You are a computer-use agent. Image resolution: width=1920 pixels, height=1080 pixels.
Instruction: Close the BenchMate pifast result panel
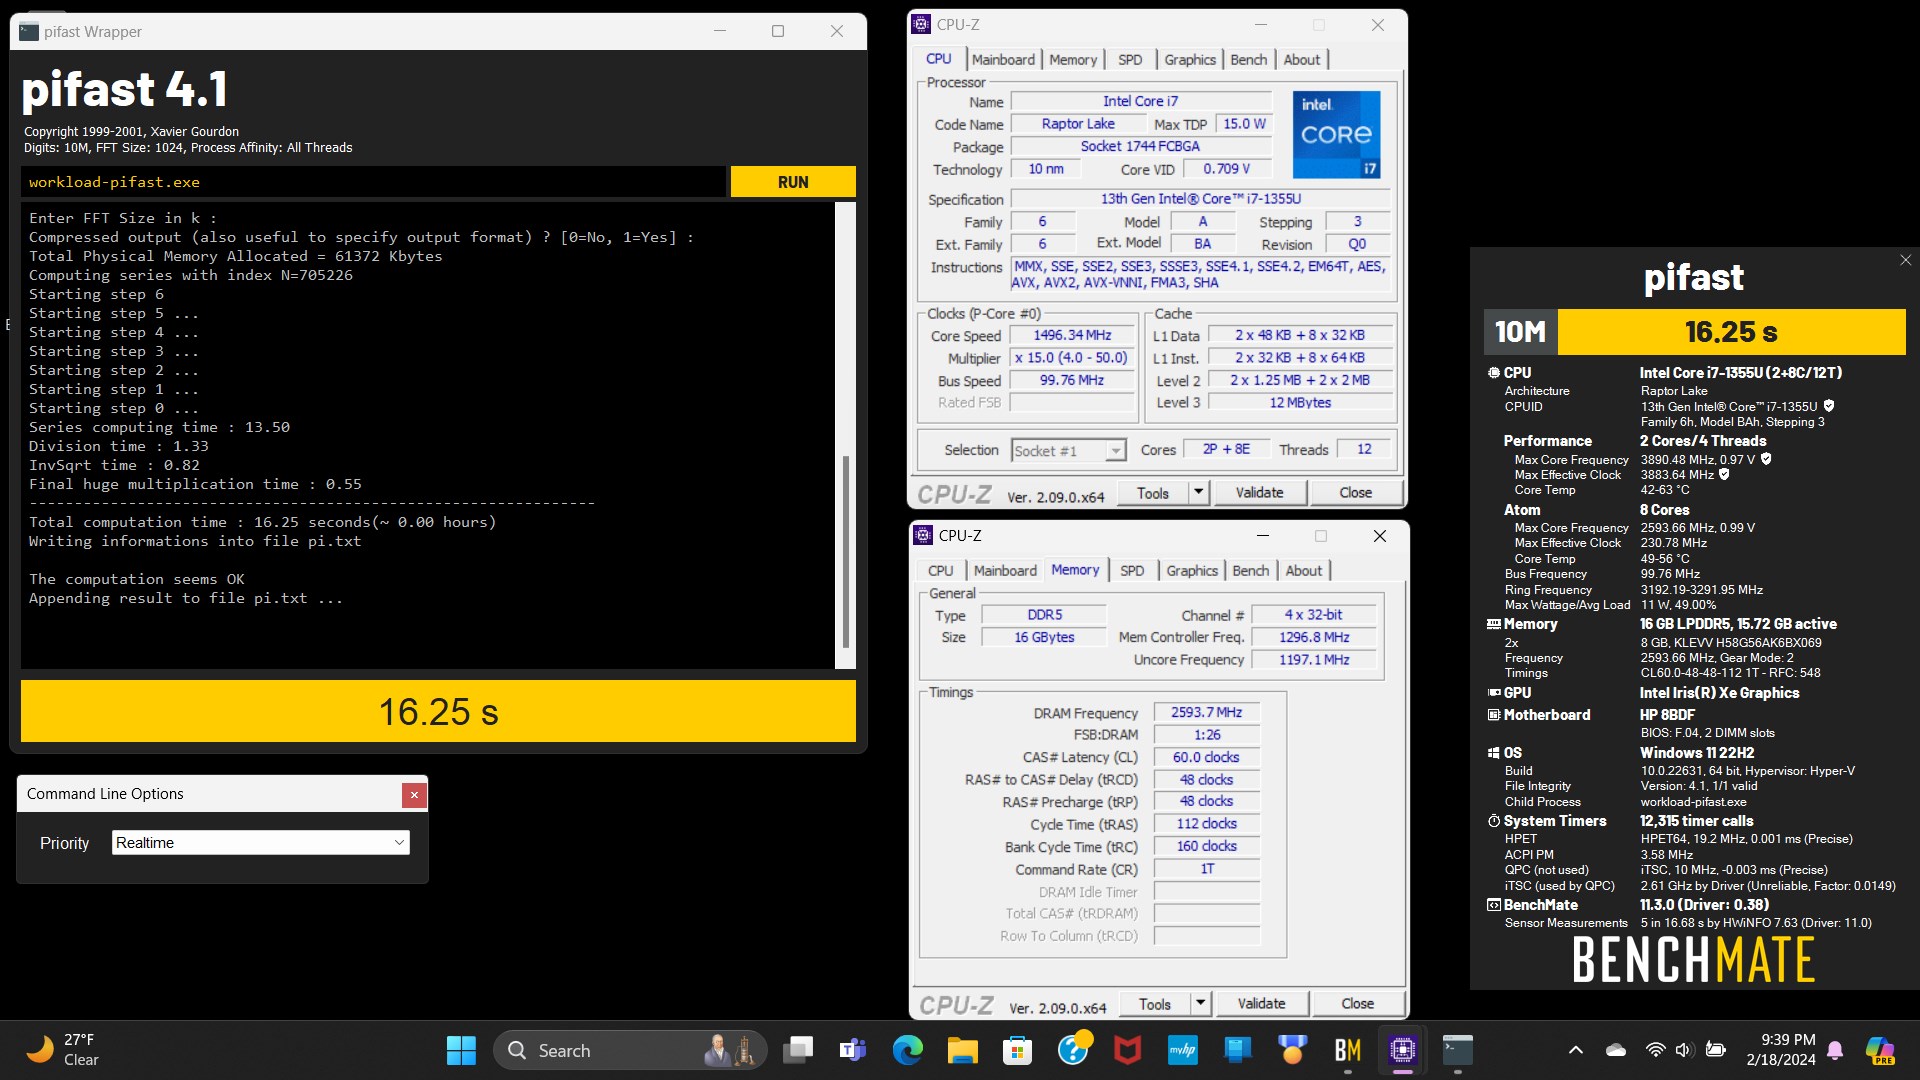1905,260
